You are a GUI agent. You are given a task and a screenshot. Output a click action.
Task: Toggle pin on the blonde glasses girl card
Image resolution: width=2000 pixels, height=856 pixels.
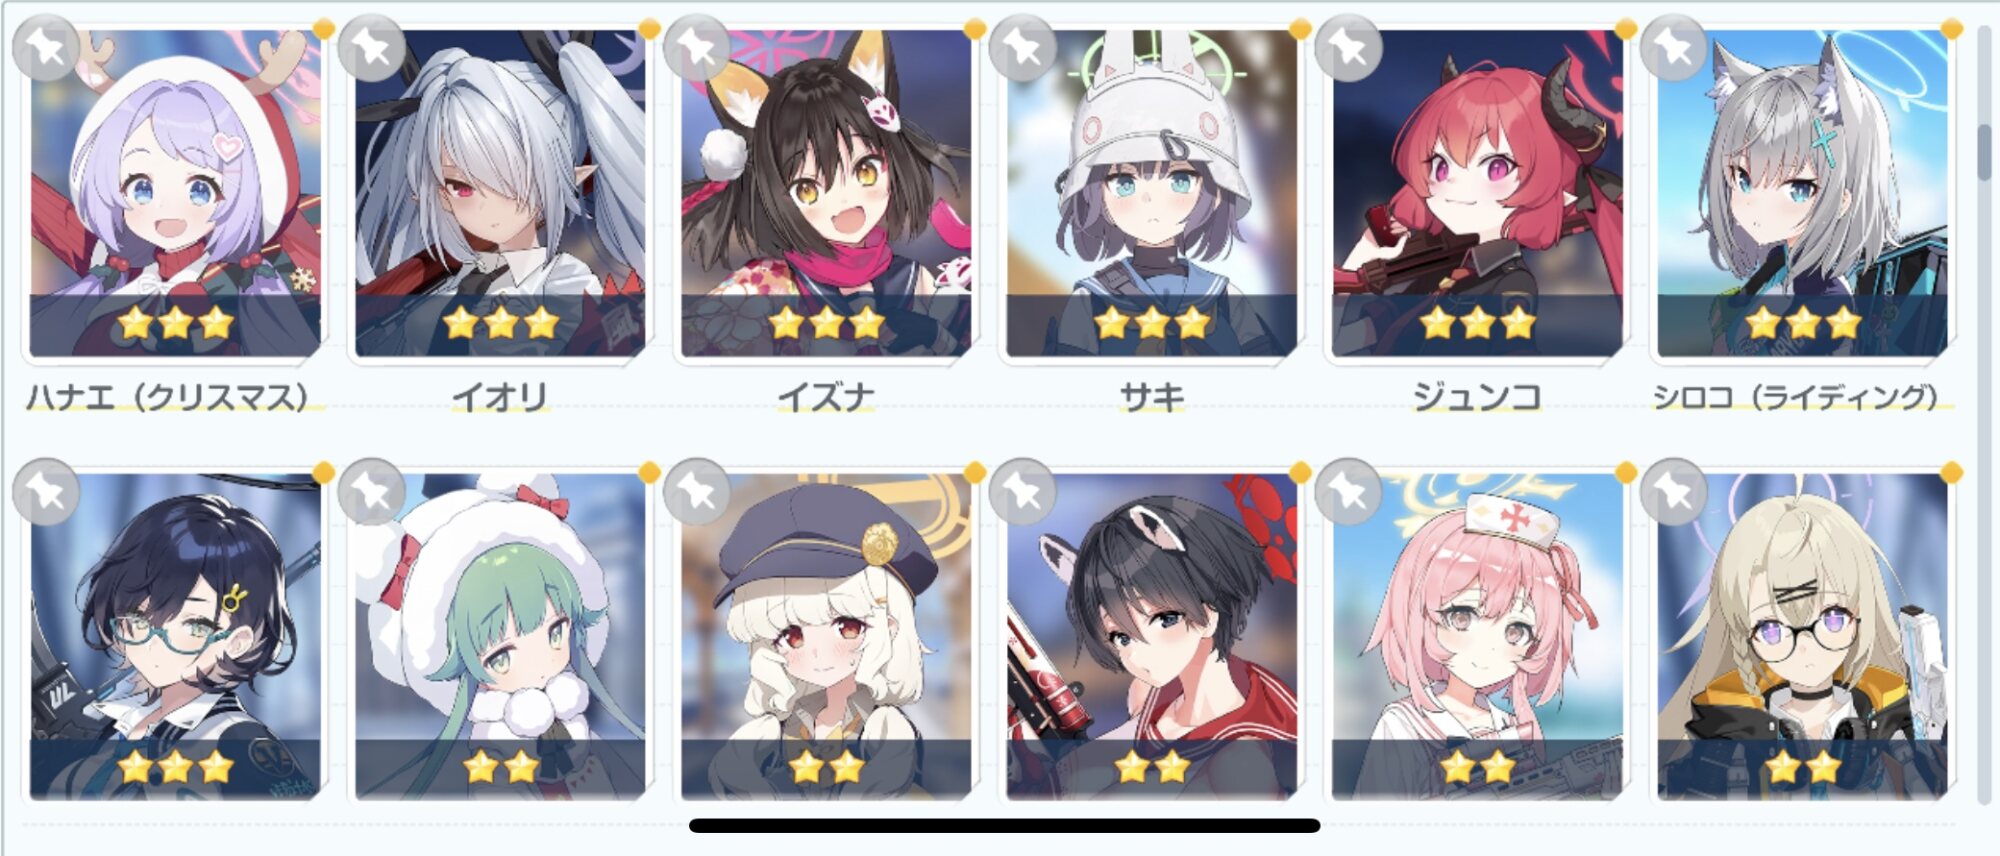pos(1673,491)
